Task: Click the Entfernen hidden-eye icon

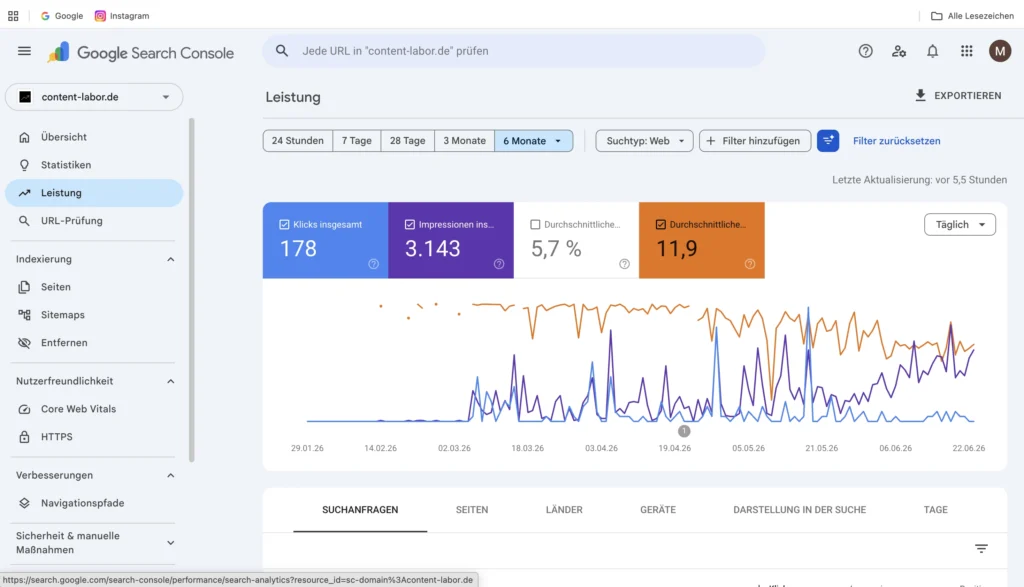Action: [24, 343]
